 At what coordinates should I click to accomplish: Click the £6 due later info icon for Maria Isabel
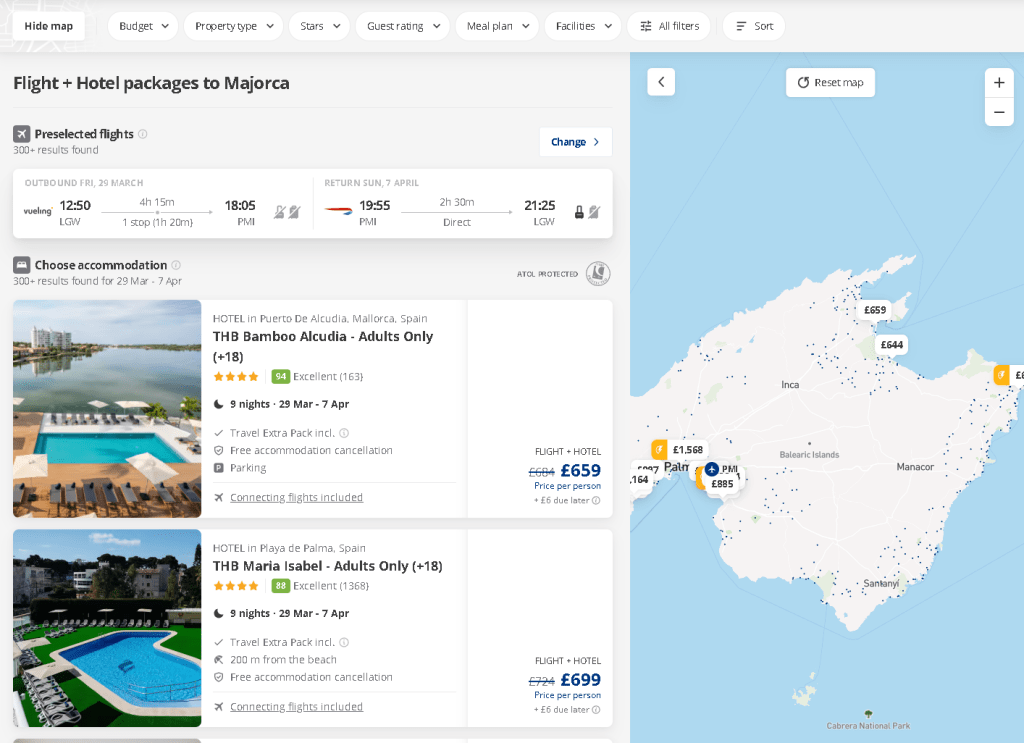click(x=596, y=710)
